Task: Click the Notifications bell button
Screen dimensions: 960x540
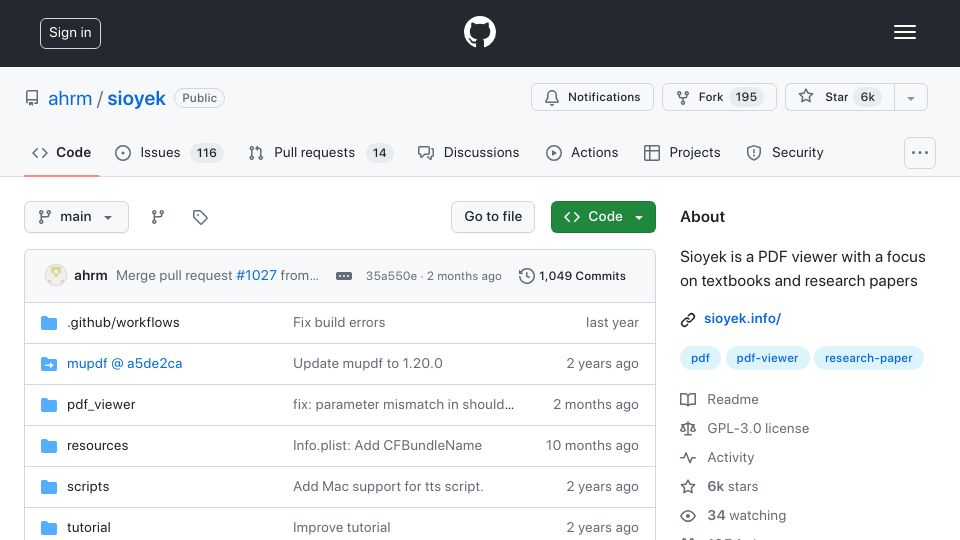Action: (592, 97)
